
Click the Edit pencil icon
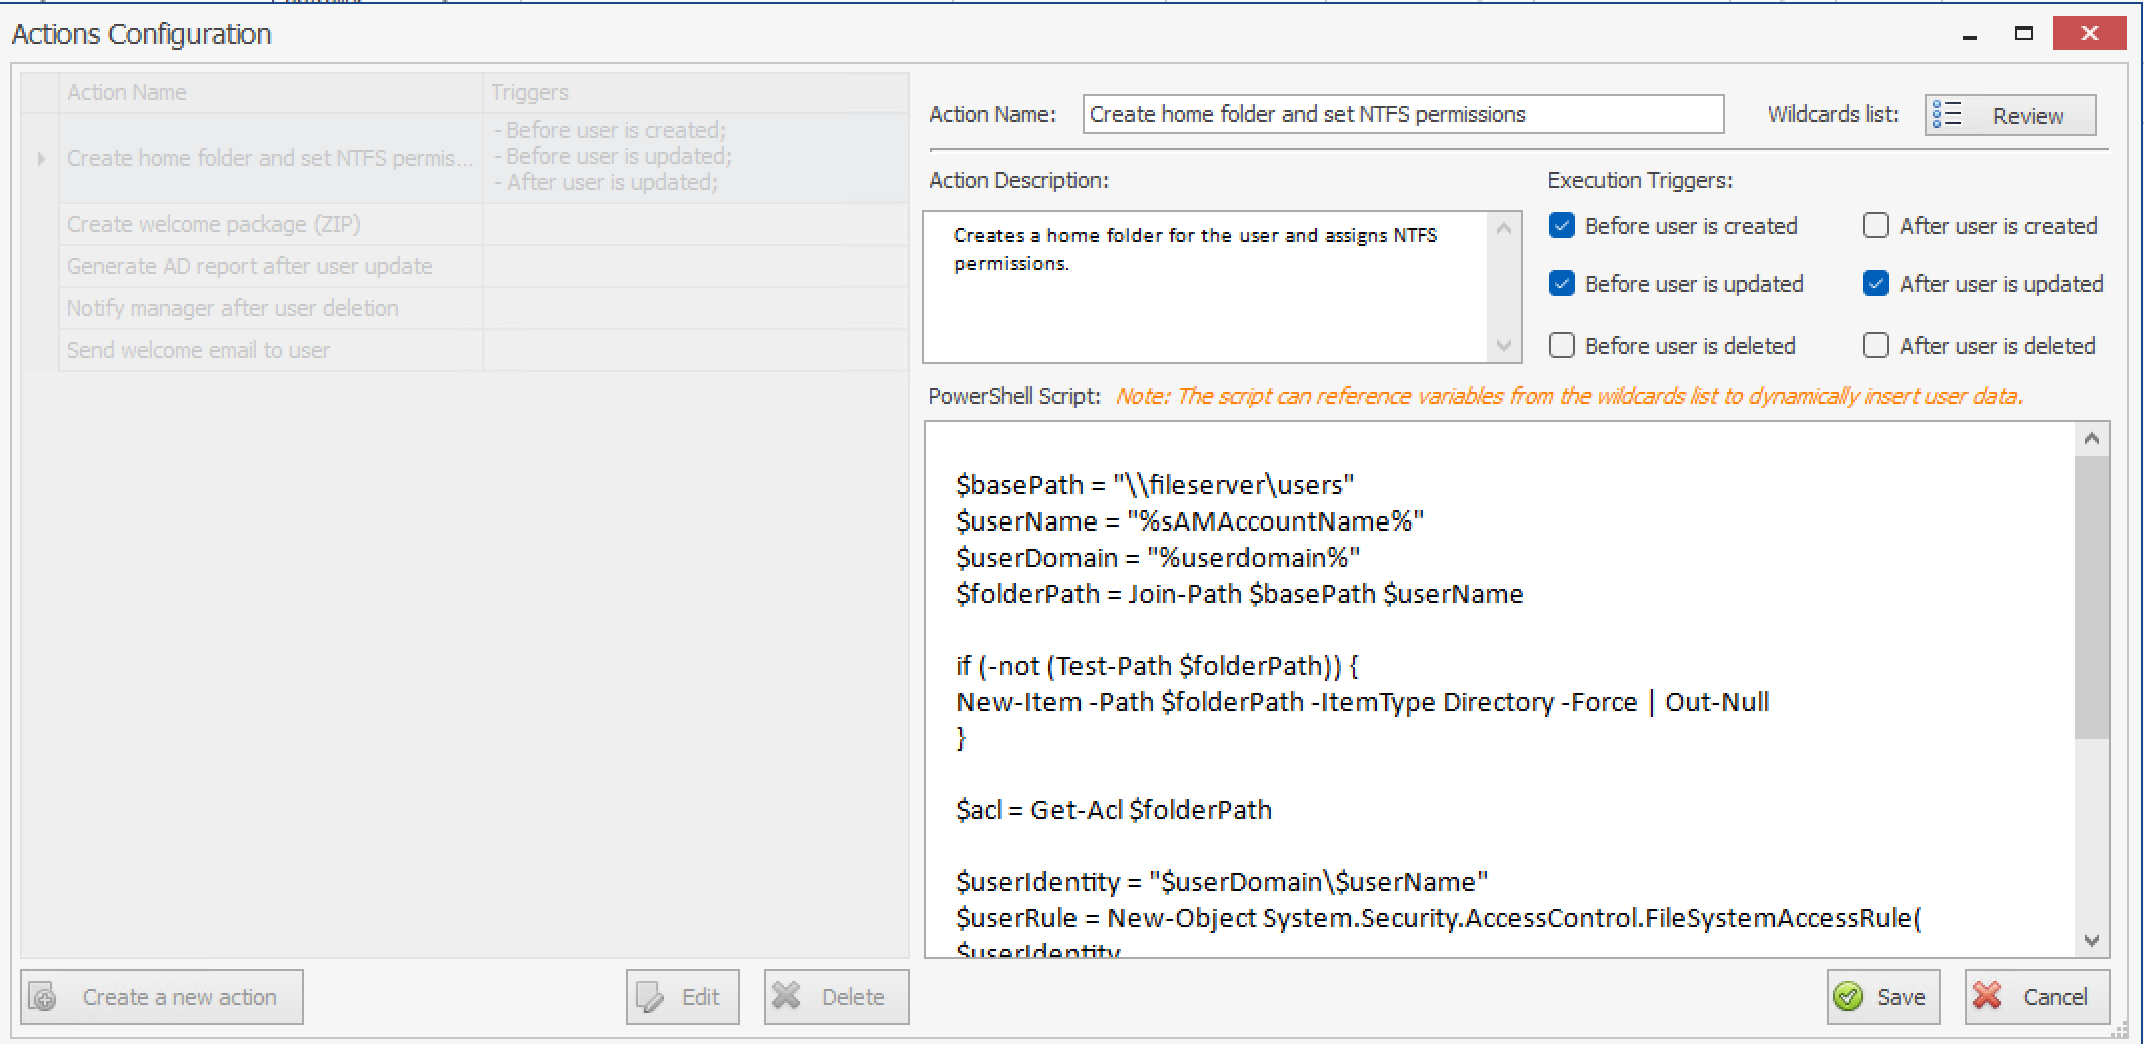coord(650,997)
